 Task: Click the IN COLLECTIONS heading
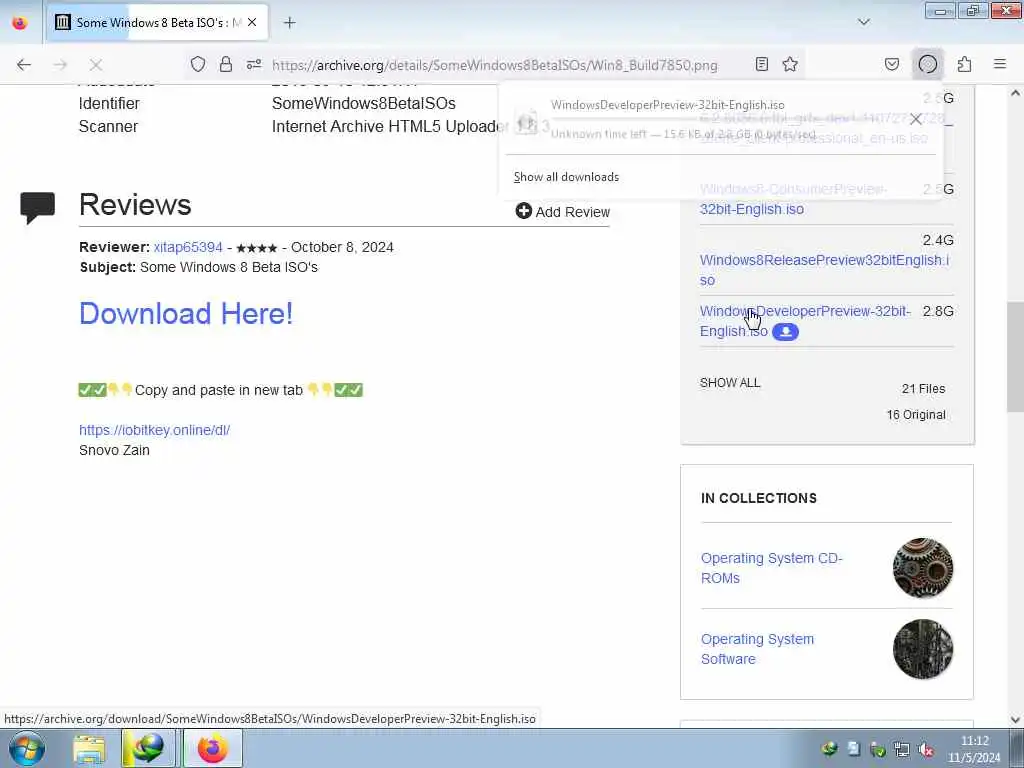point(759,498)
